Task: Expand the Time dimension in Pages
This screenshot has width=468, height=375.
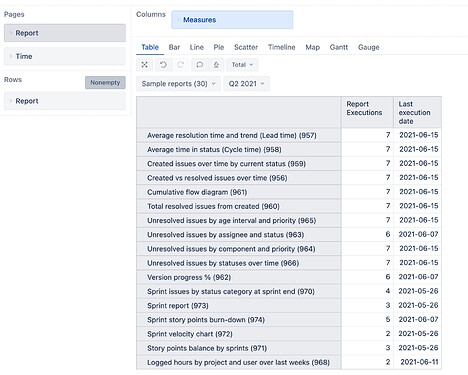Action: [x=65, y=56]
